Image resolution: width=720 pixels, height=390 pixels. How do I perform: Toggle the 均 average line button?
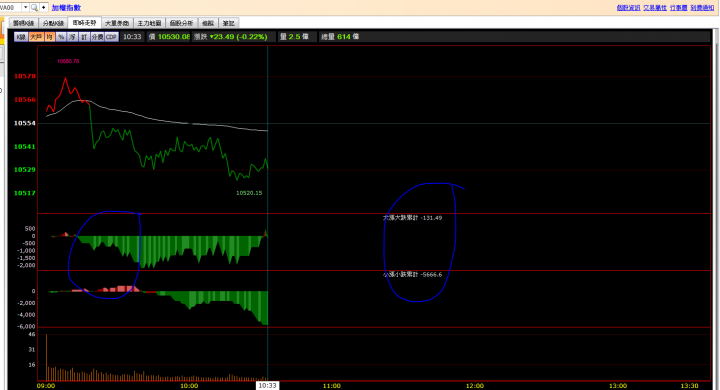tap(50, 37)
